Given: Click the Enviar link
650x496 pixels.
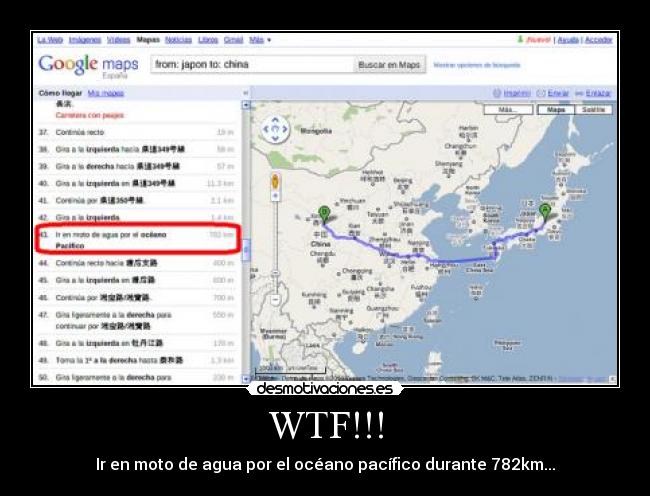Looking at the screenshot, I should [558, 93].
